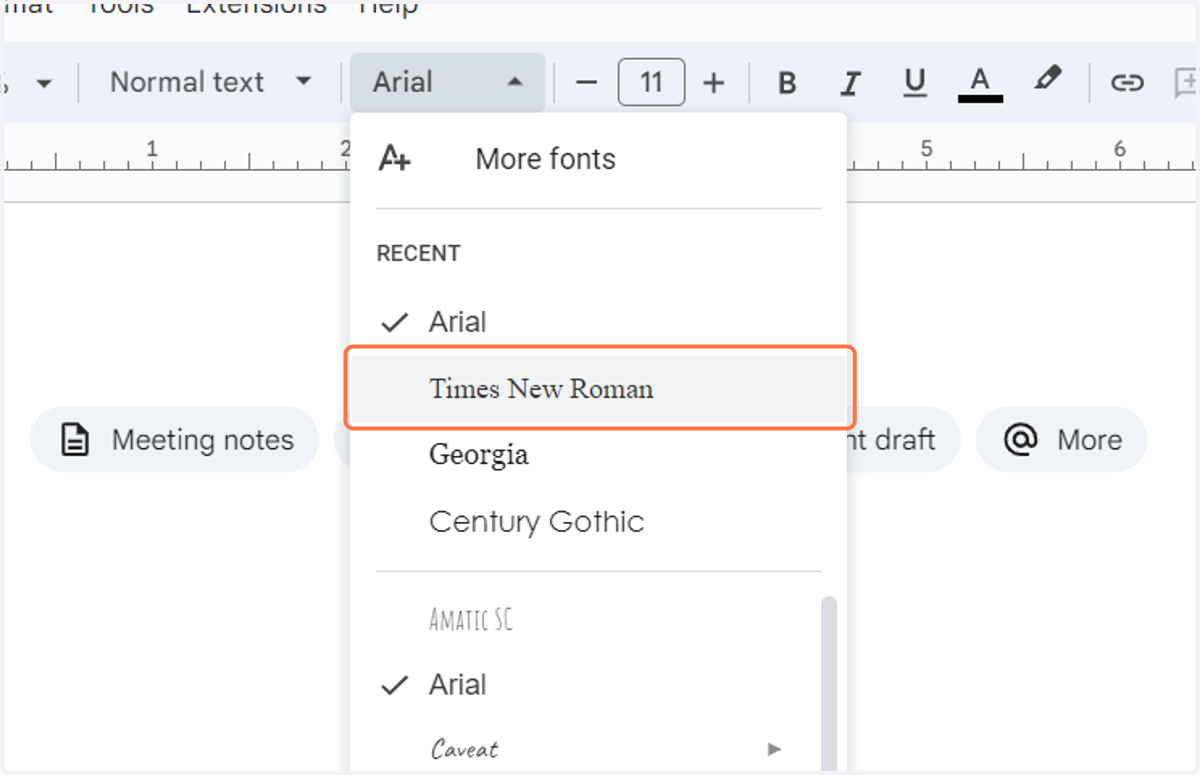Click the font size field showing 11

tap(651, 82)
